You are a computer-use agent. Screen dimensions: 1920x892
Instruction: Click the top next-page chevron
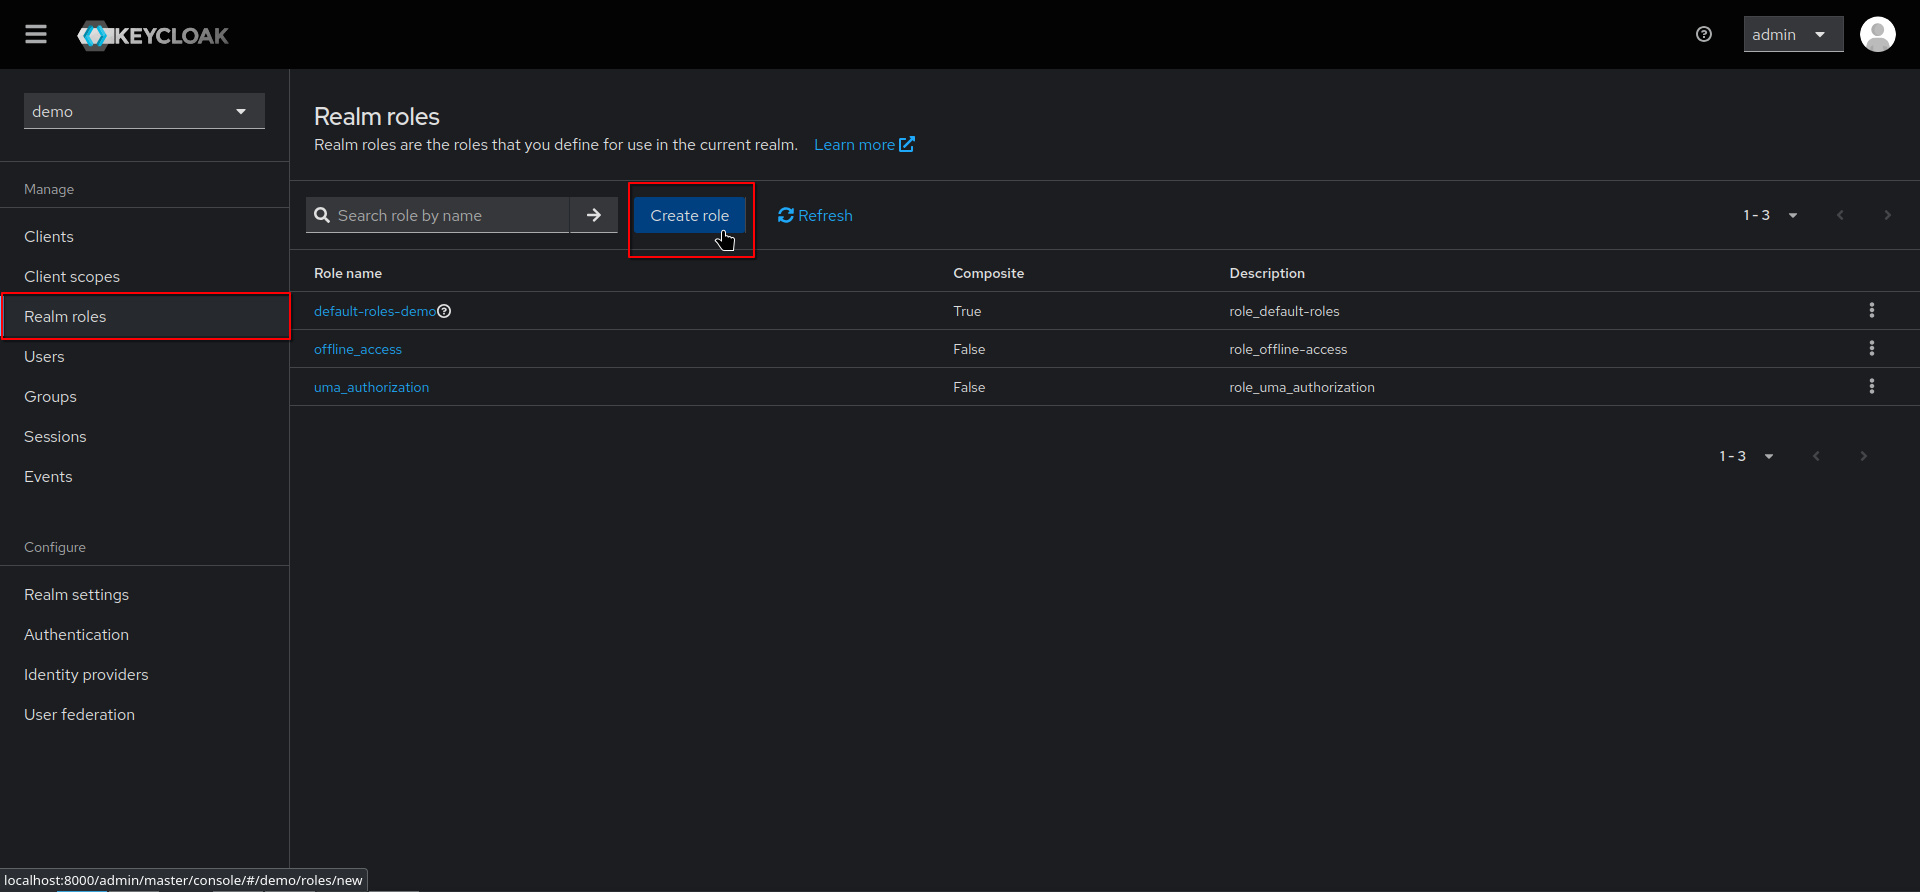pos(1887,215)
